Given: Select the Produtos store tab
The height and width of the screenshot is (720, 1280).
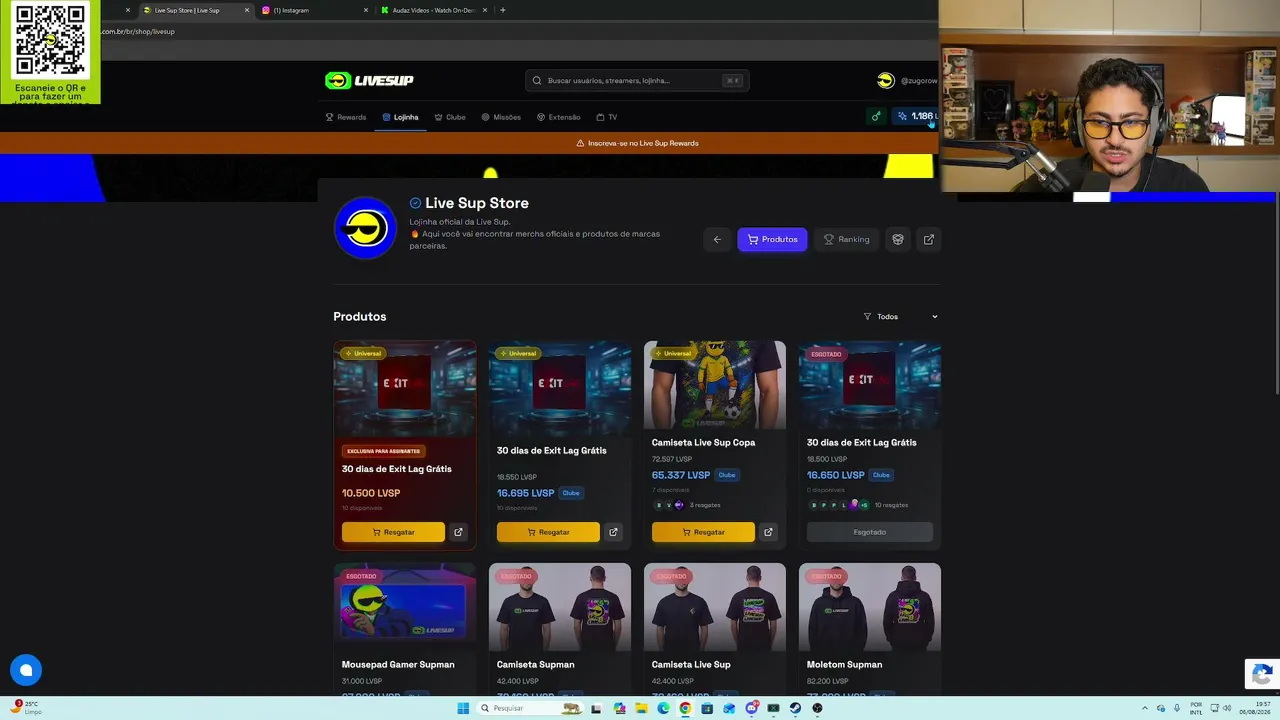Looking at the screenshot, I should click(772, 239).
